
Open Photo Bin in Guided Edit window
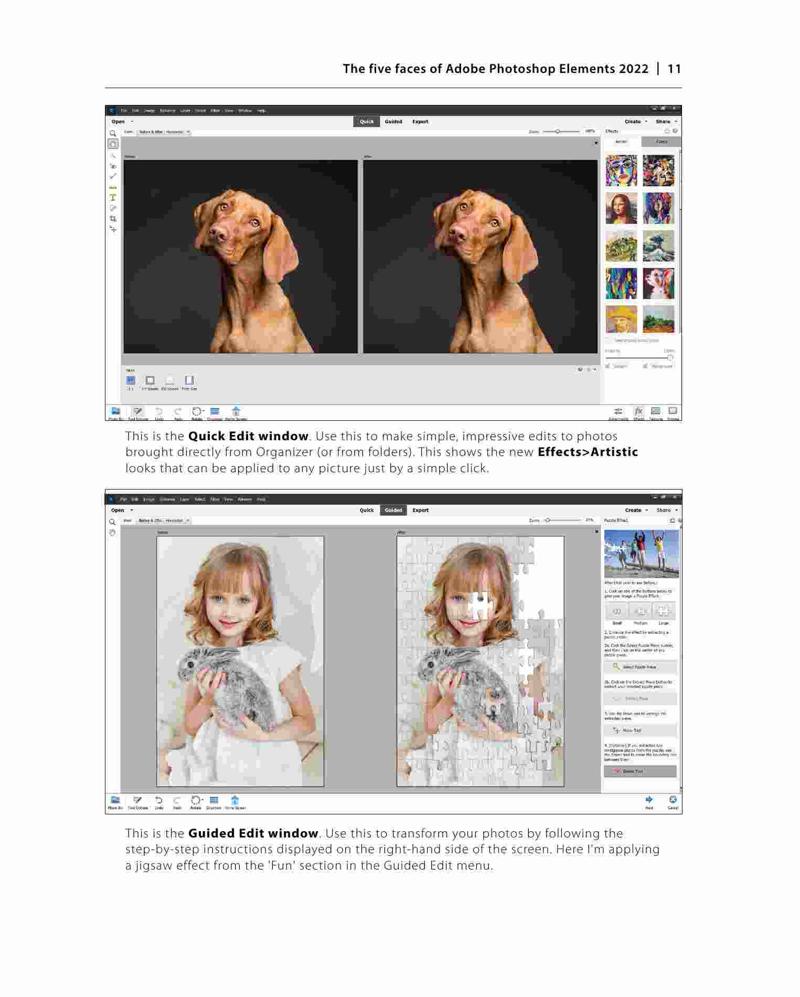click(115, 802)
